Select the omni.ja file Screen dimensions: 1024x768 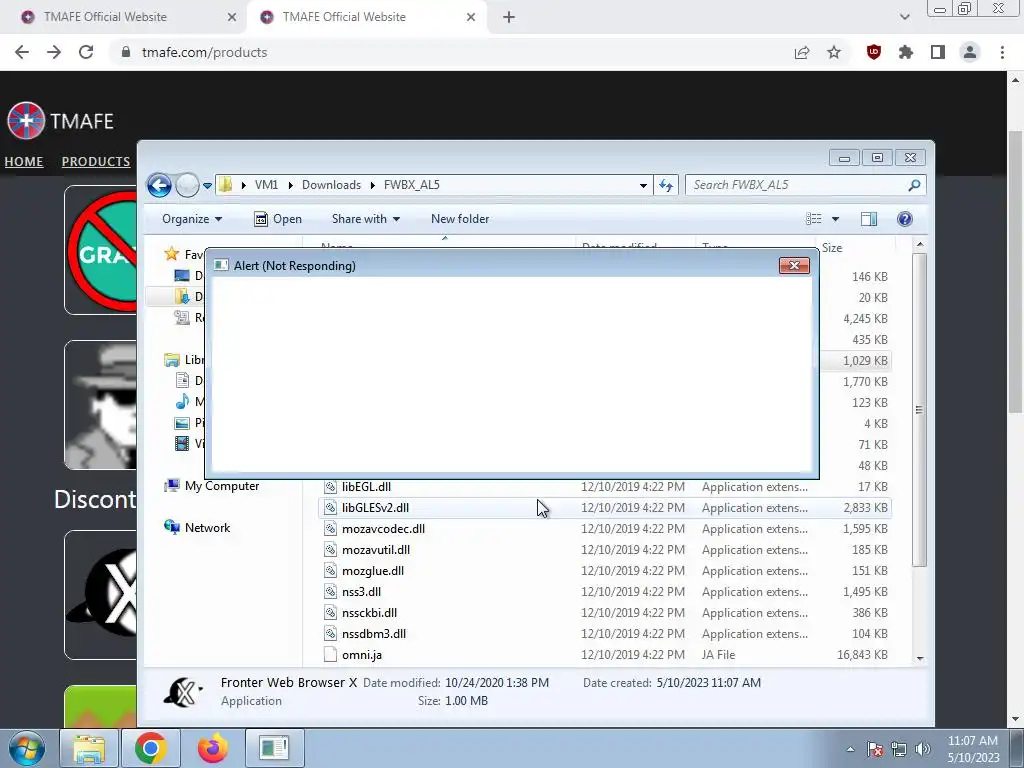coord(605,654)
